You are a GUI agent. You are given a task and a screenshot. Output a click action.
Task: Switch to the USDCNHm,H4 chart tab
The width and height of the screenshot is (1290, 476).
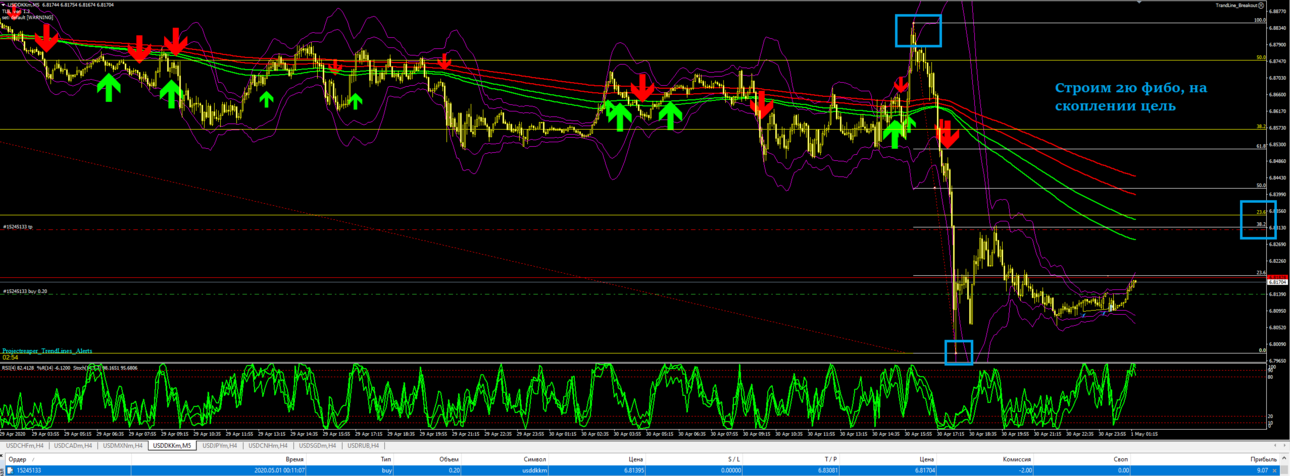point(268,445)
